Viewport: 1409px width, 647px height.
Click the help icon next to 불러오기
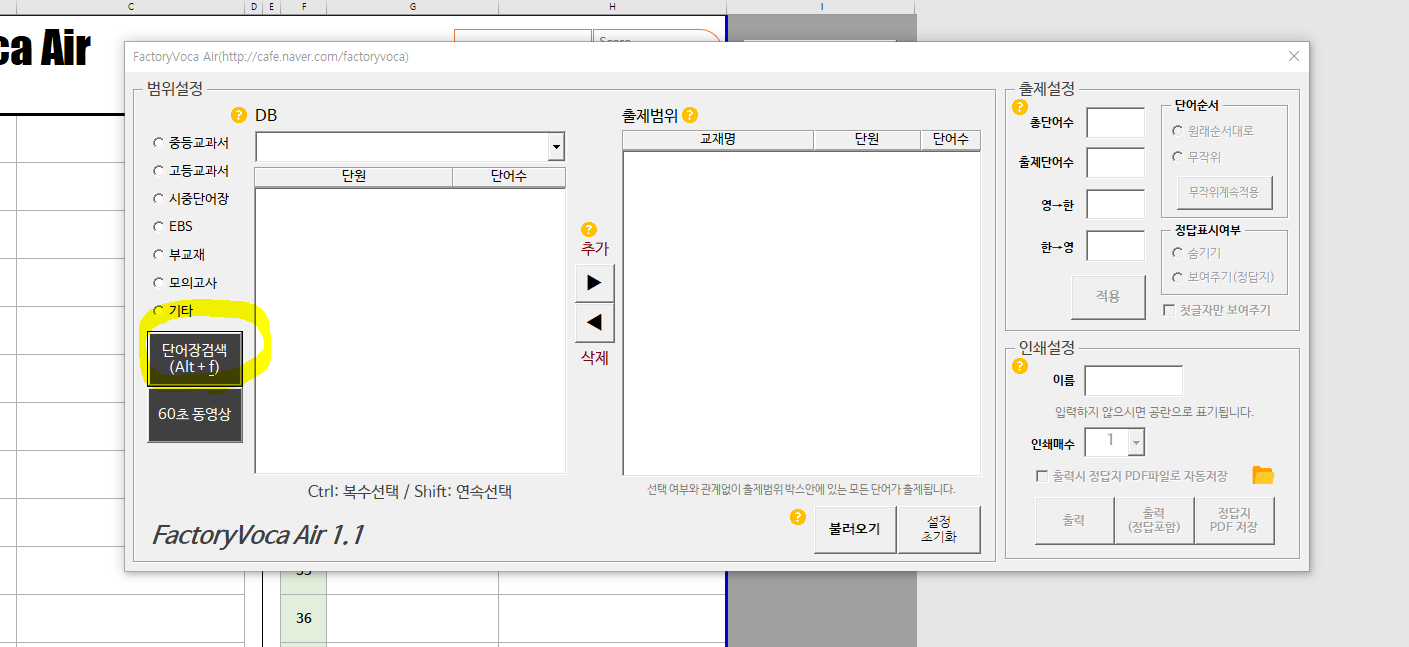pos(797,516)
